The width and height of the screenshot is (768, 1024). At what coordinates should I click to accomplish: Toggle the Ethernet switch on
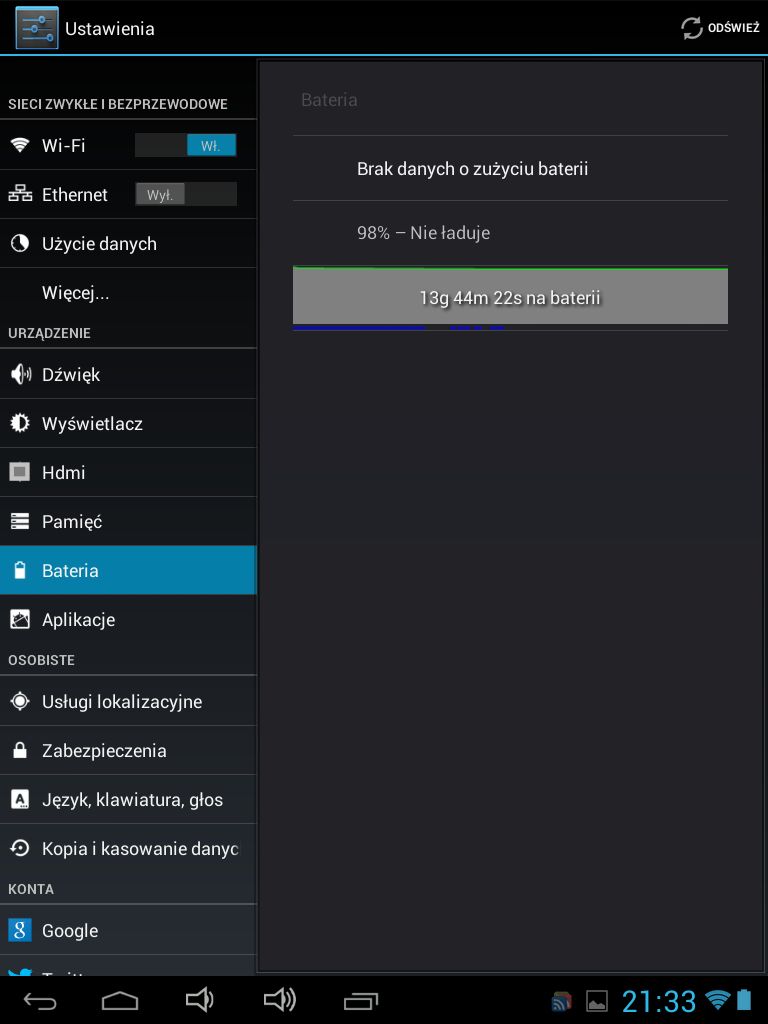pos(185,194)
